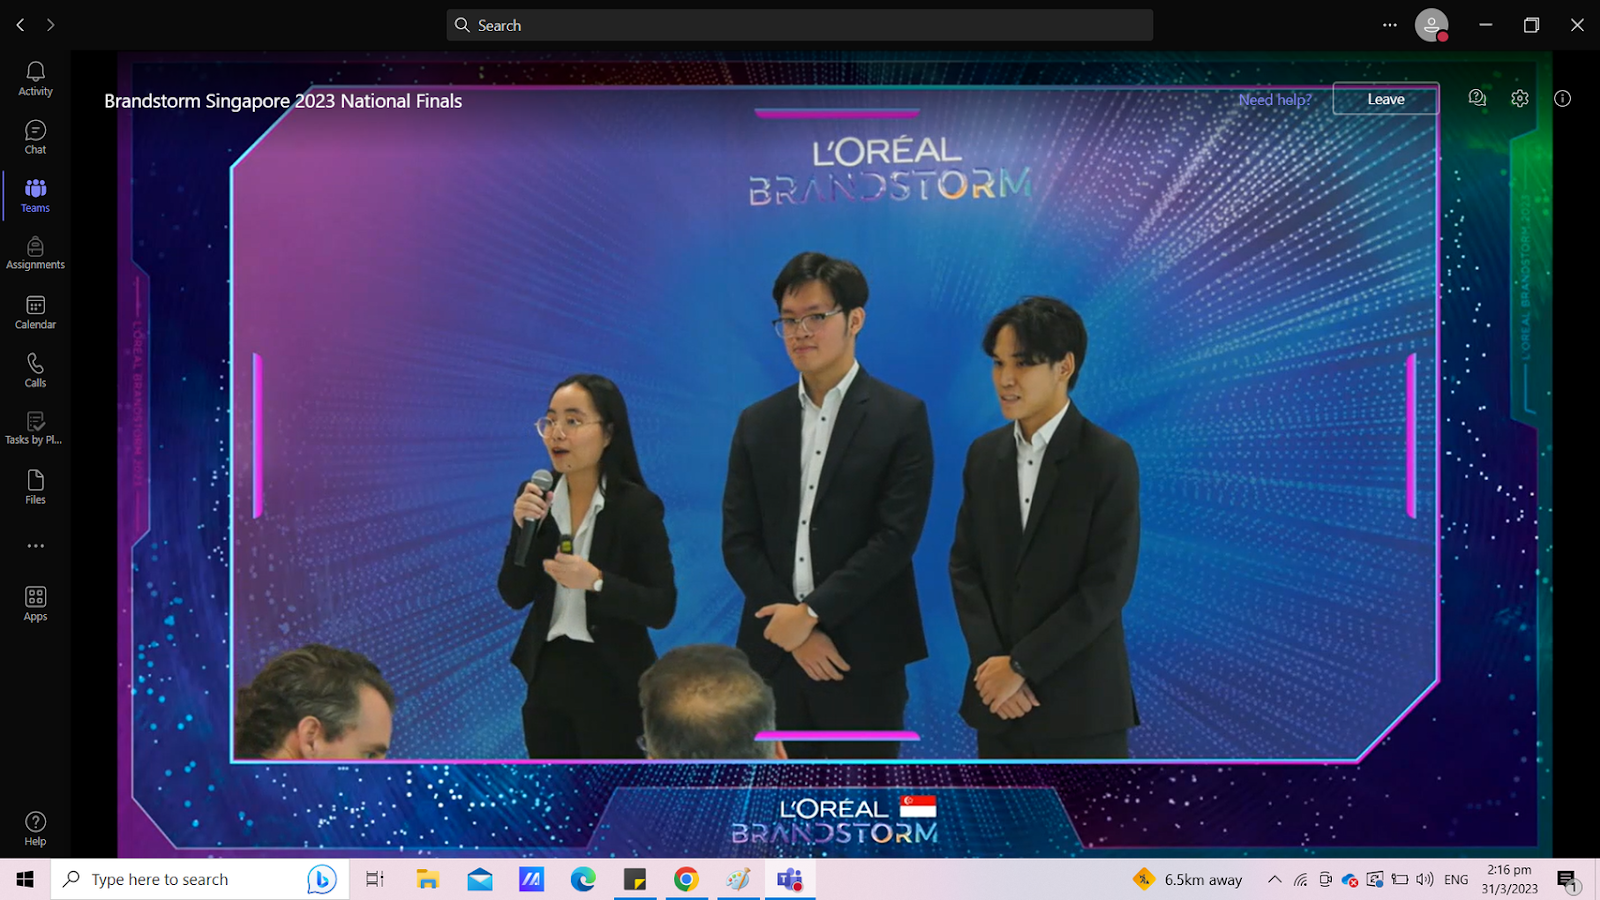
Task: Open Task View on the taskbar
Action: tap(375, 879)
